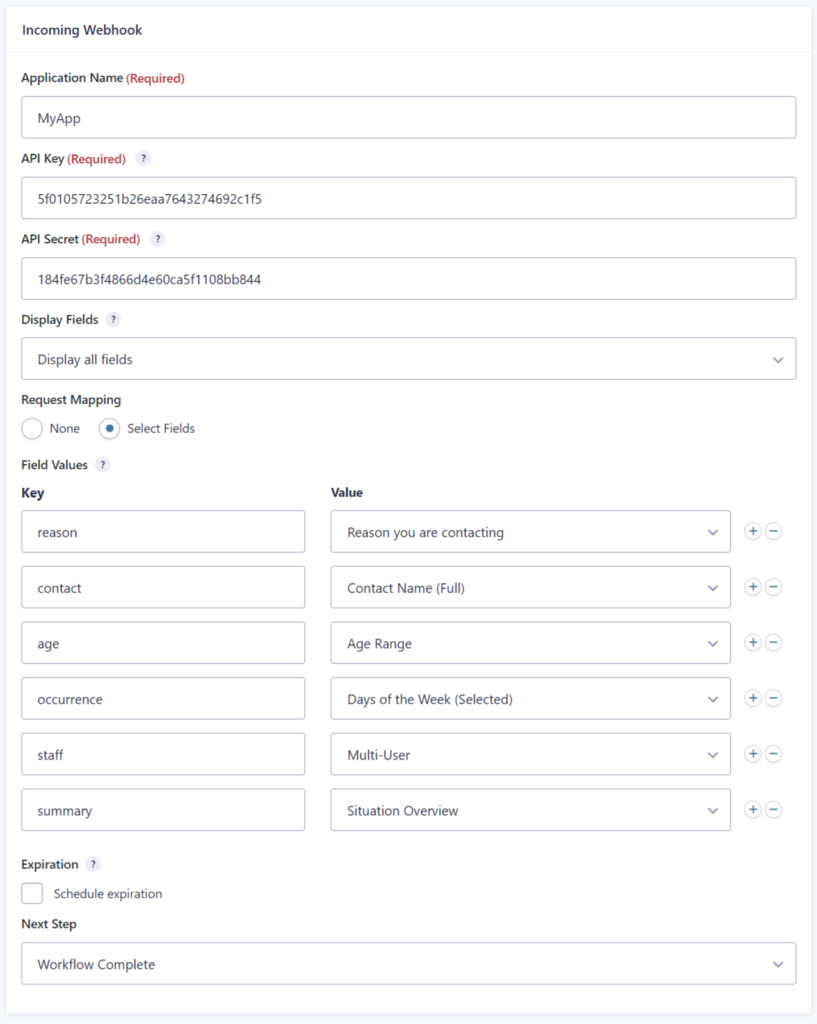The image size is (817, 1024).
Task: Expand the Situation Overview value dropdown
Action: click(530, 810)
